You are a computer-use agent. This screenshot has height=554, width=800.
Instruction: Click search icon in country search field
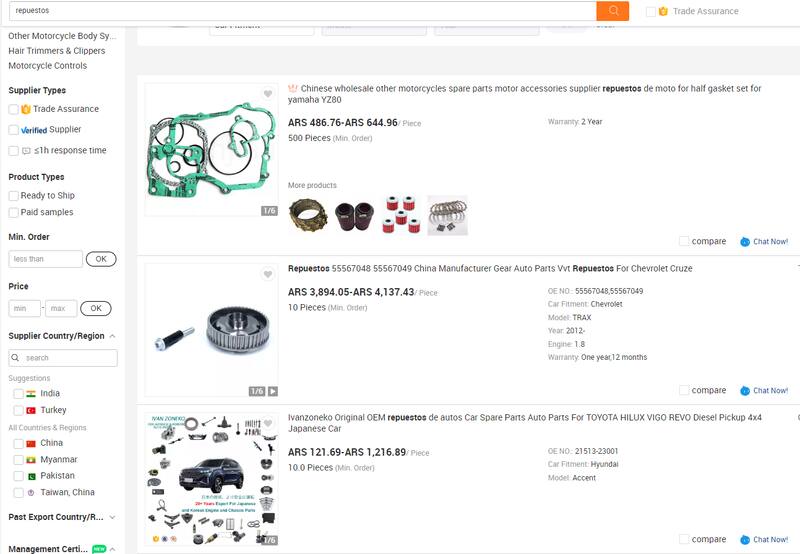[15, 358]
